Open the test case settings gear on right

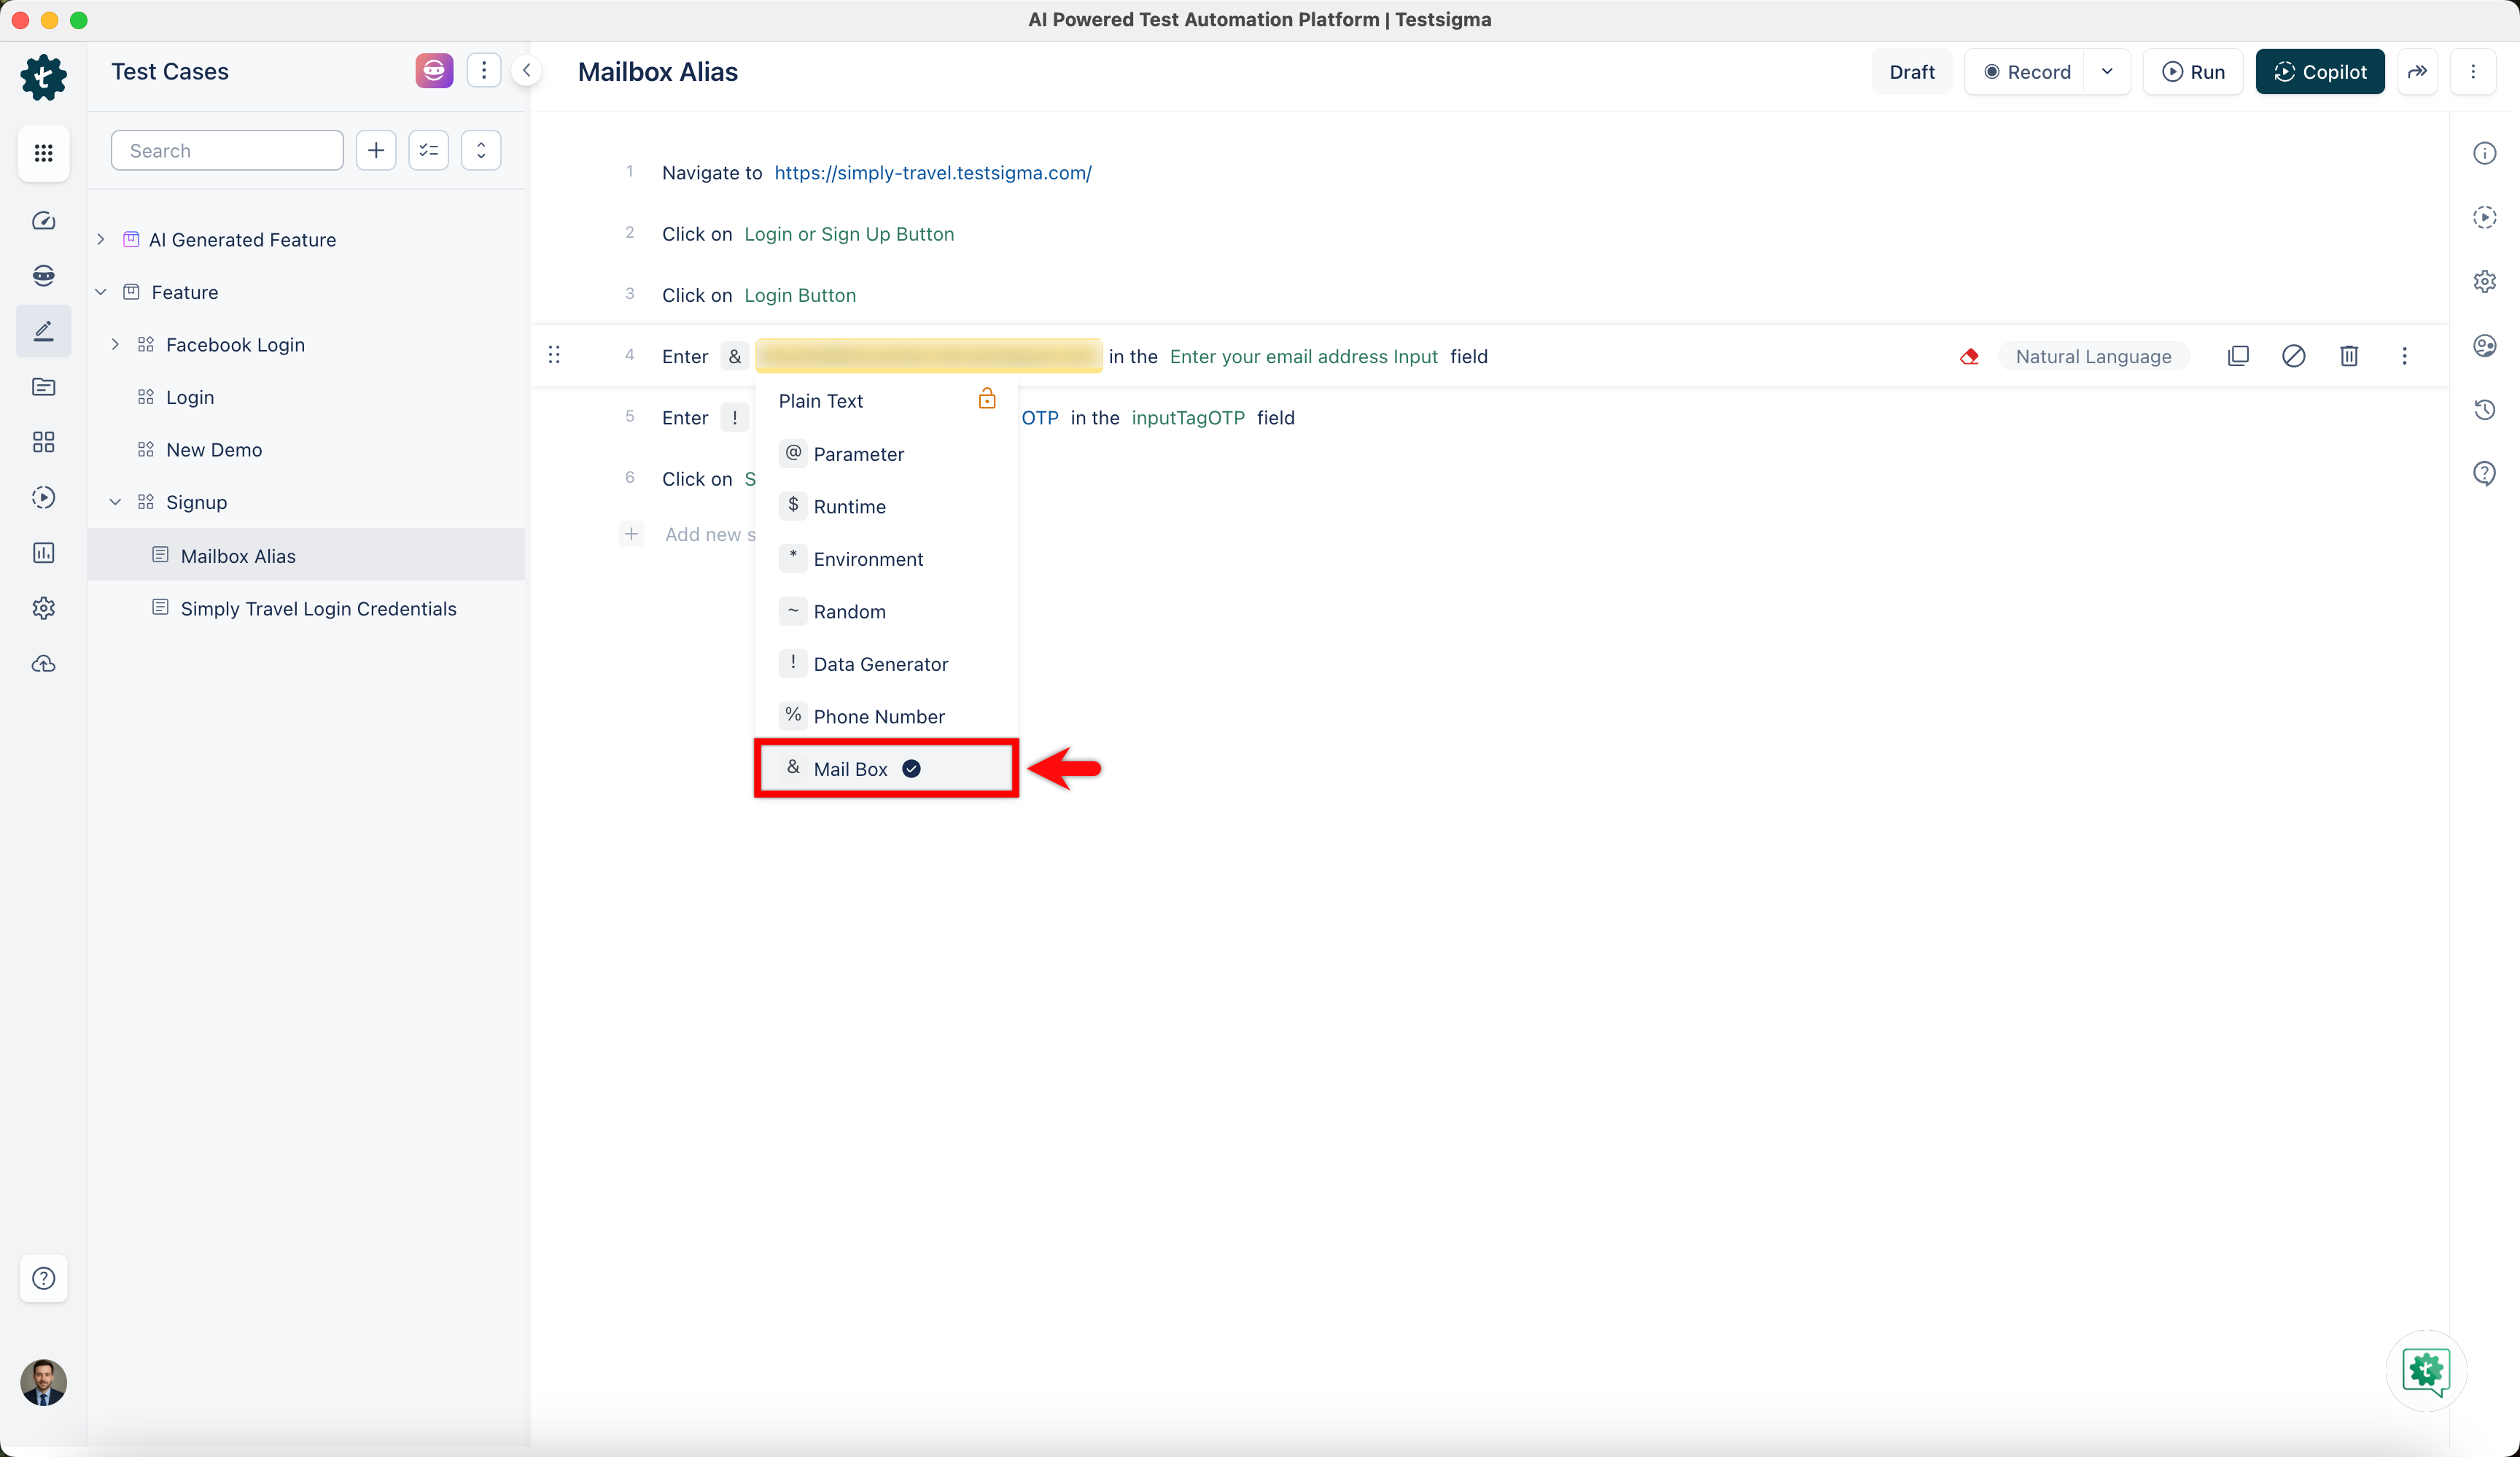[2484, 281]
